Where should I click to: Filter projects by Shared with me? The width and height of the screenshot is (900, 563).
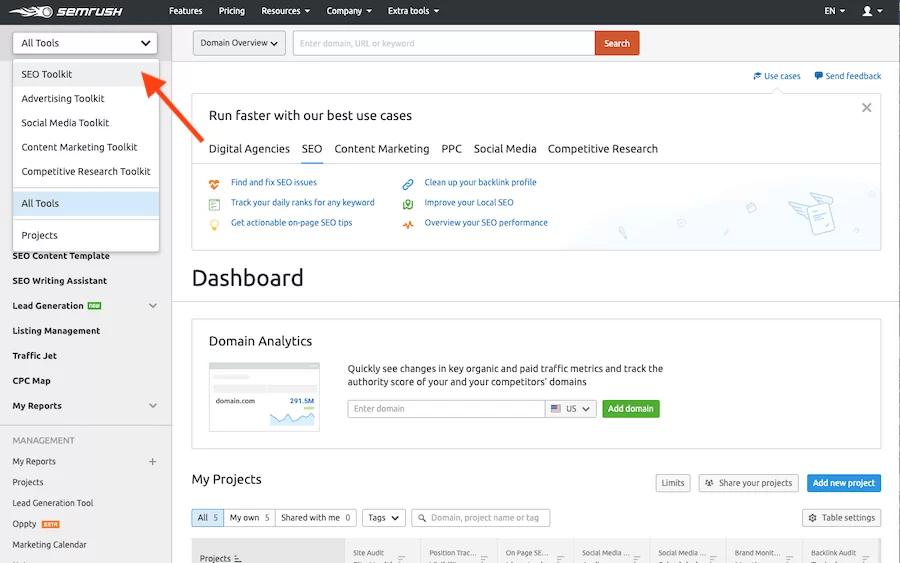[x=316, y=518]
